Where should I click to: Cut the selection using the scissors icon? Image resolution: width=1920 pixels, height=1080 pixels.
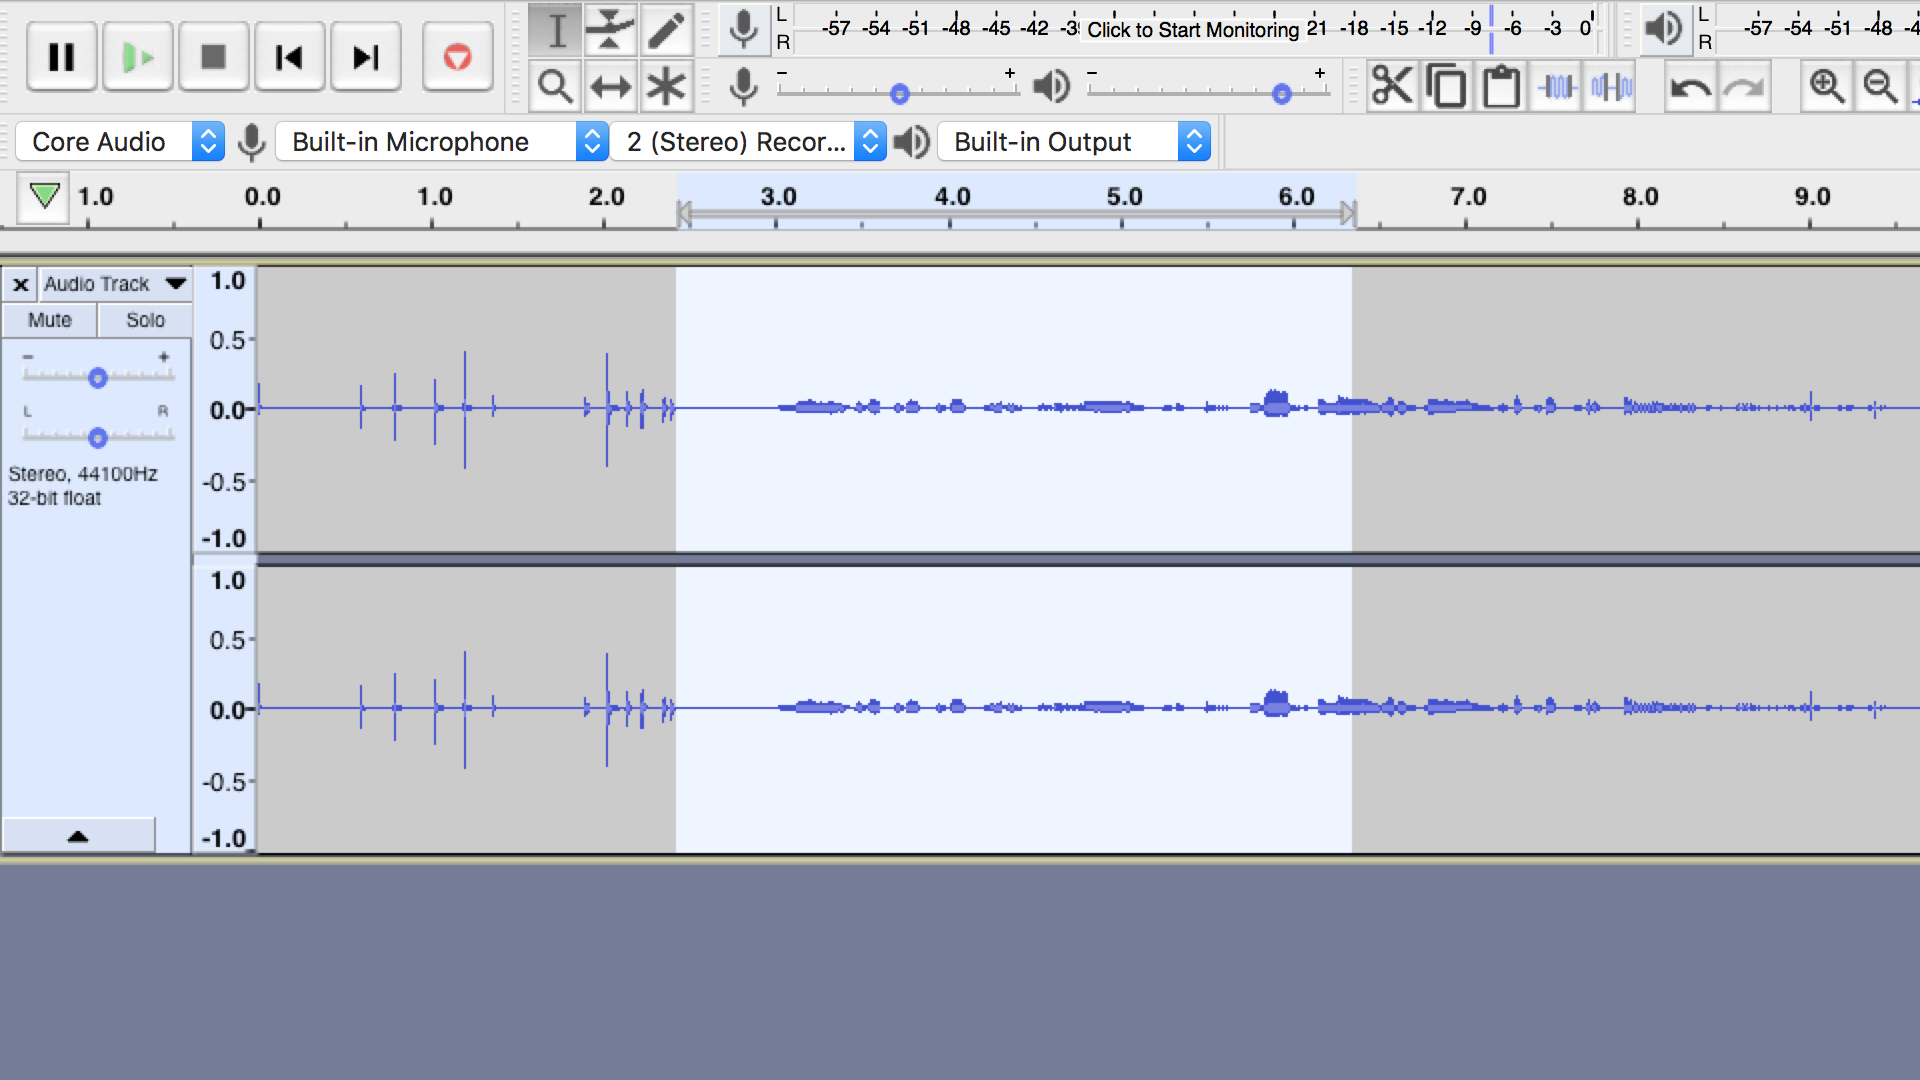click(1393, 86)
